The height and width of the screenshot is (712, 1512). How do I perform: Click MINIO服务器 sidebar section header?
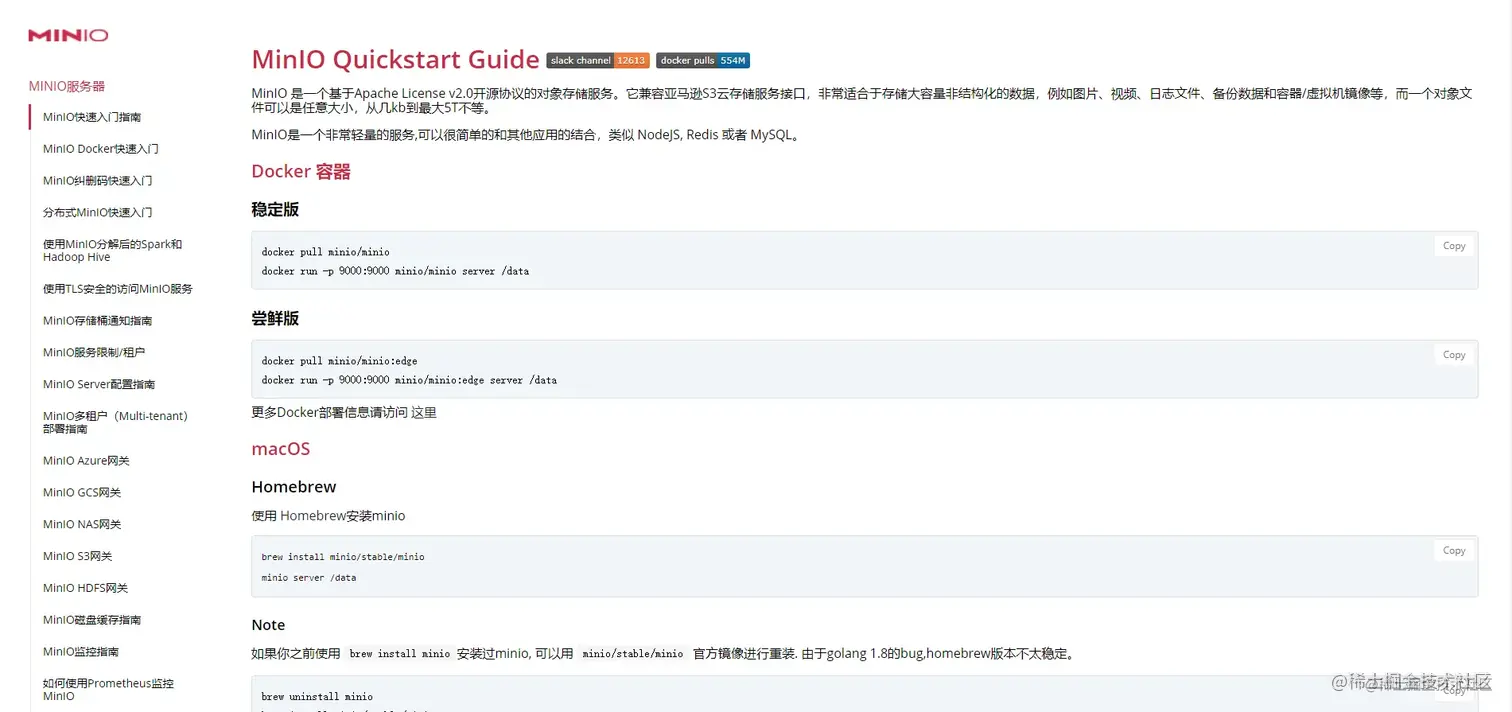(x=67, y=86)
